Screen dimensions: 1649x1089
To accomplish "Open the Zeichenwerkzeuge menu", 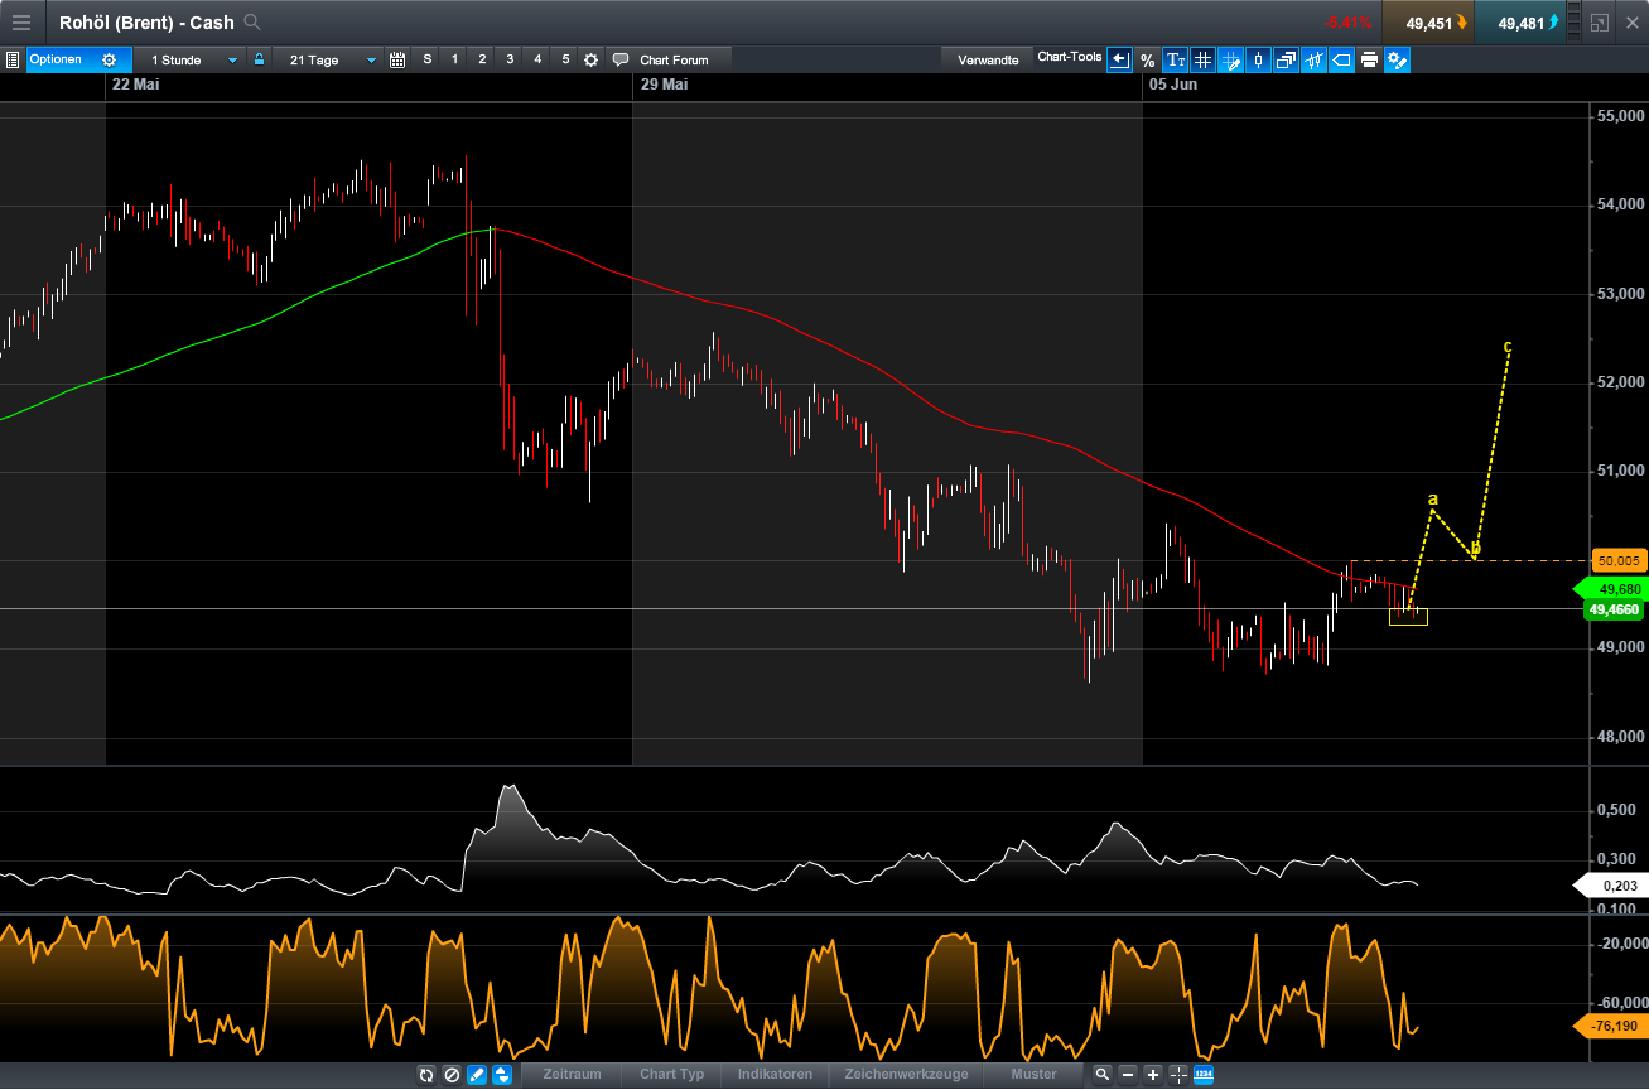I will [905, 1074].
